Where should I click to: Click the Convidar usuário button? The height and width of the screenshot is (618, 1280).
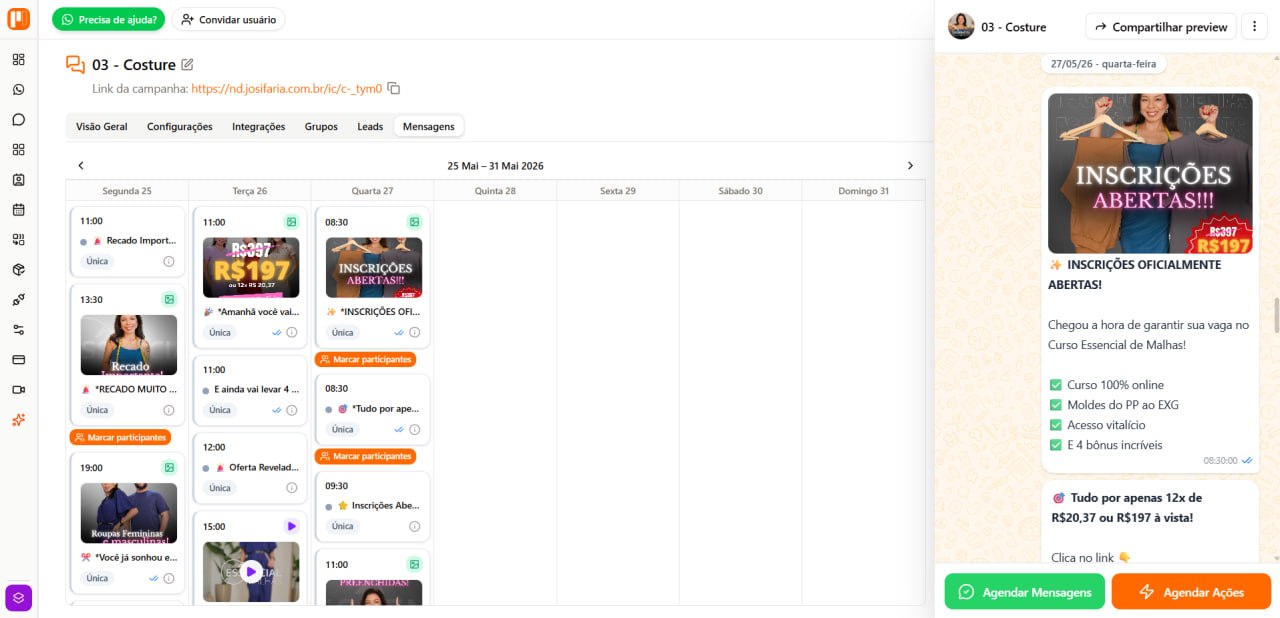228,19
